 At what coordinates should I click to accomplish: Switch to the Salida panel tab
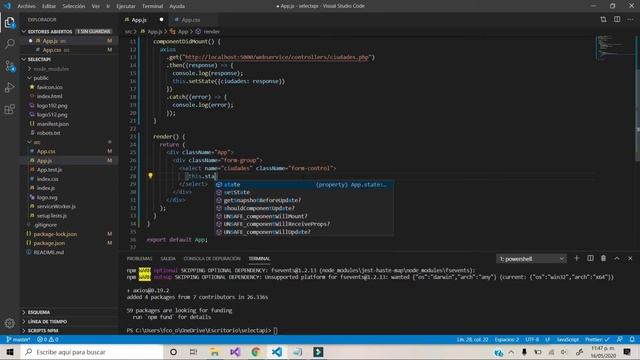(168, 259)
